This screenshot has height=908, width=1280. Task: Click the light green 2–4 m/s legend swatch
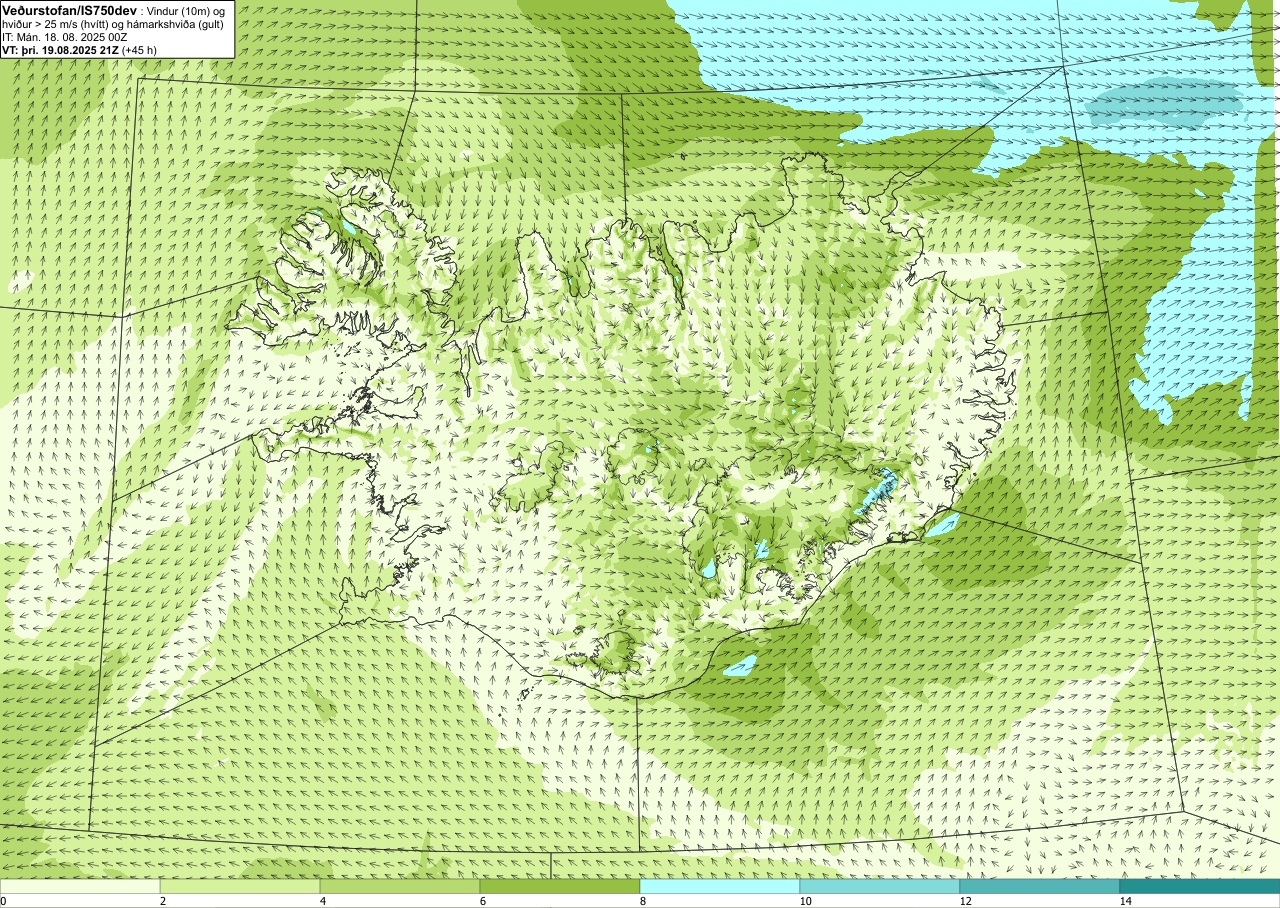(x=240, y=887)
